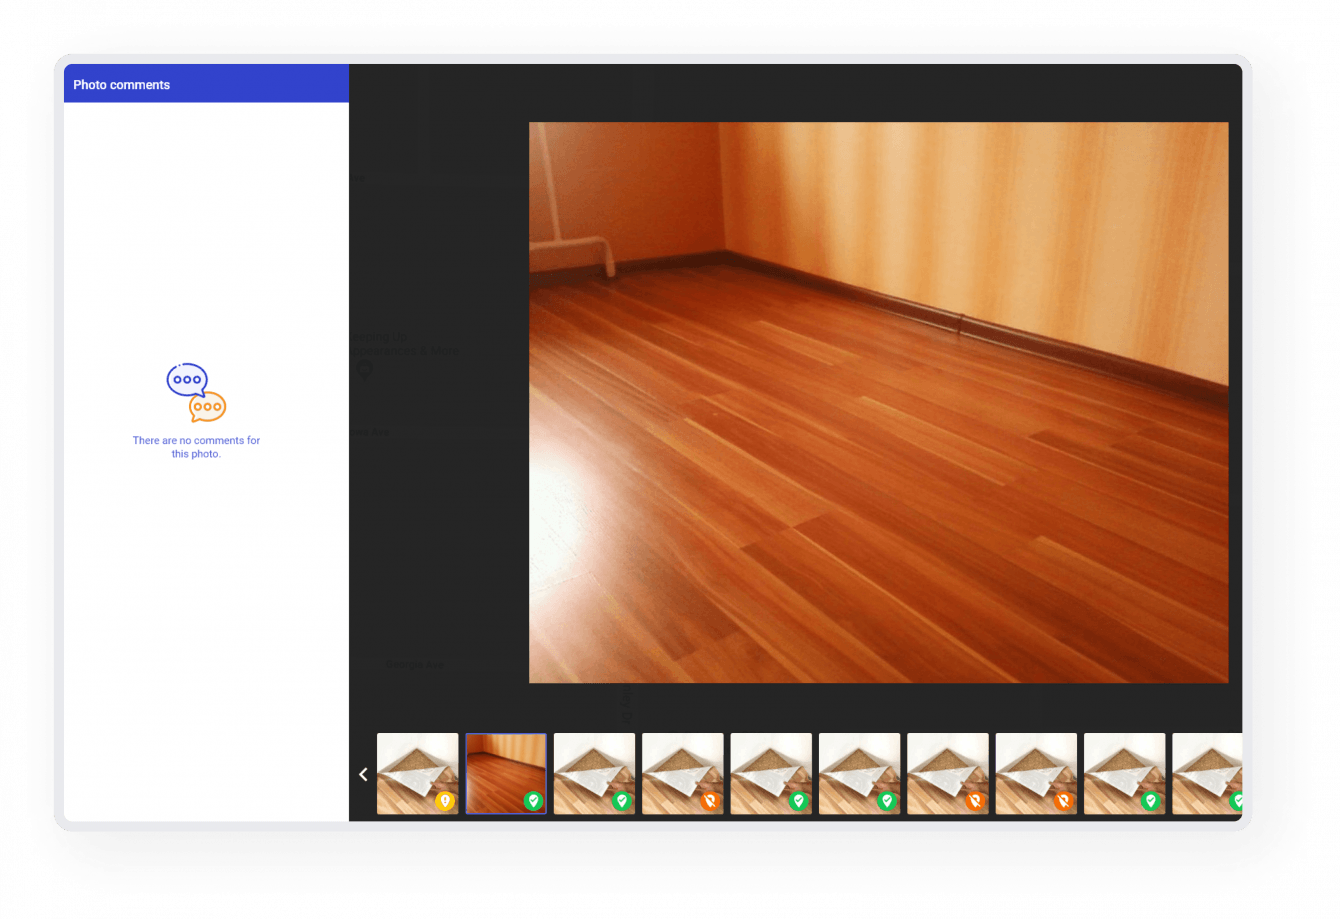The width and height of the screenshot is (1340, 919).
Task: Open the third thumbnail in the strip
Action: (594, 774)
